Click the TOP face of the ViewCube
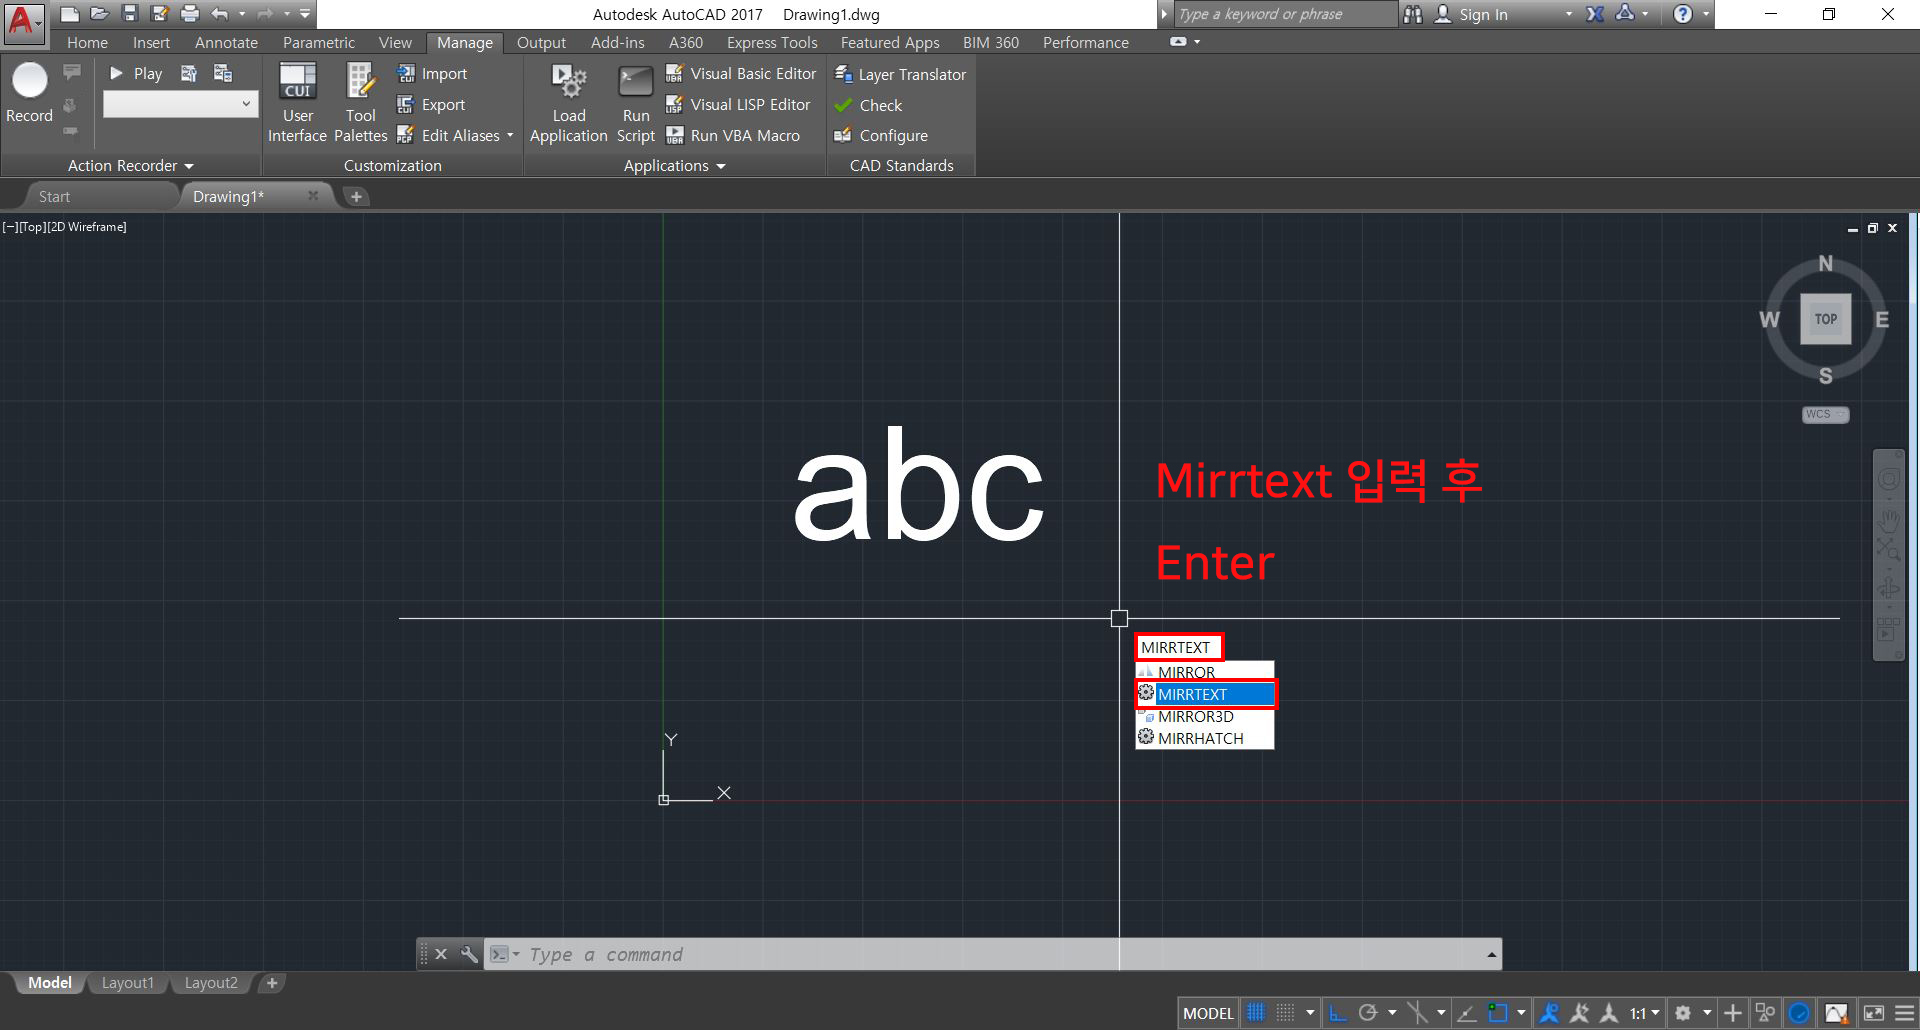Viewport: 1920px width, 1030px height. click(x=1825, y=319)
